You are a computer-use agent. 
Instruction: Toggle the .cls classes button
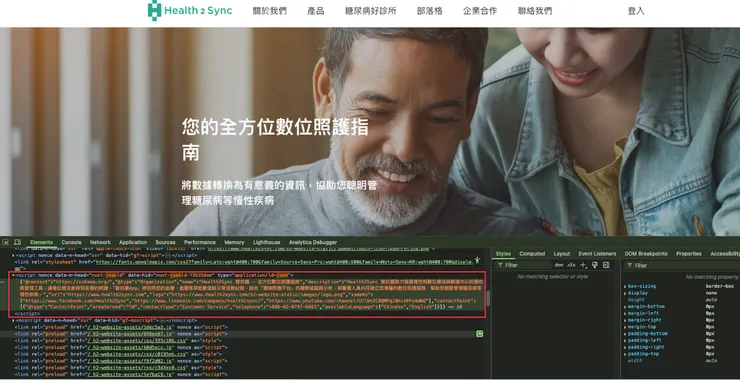571,265
